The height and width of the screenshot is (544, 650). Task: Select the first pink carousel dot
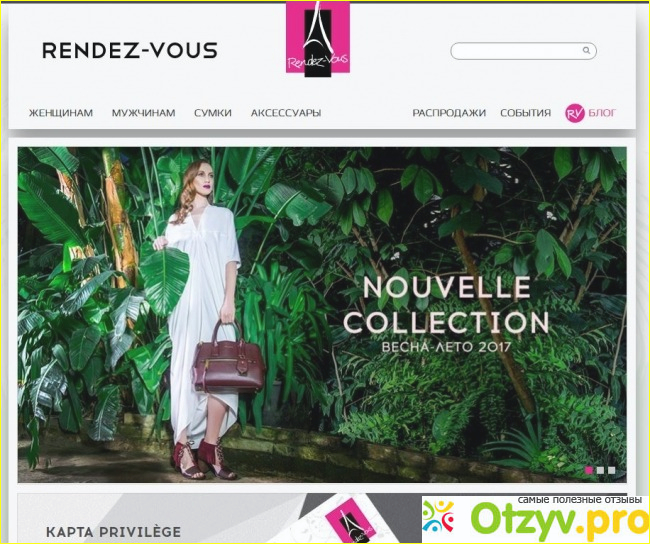(x=588, y=470)
